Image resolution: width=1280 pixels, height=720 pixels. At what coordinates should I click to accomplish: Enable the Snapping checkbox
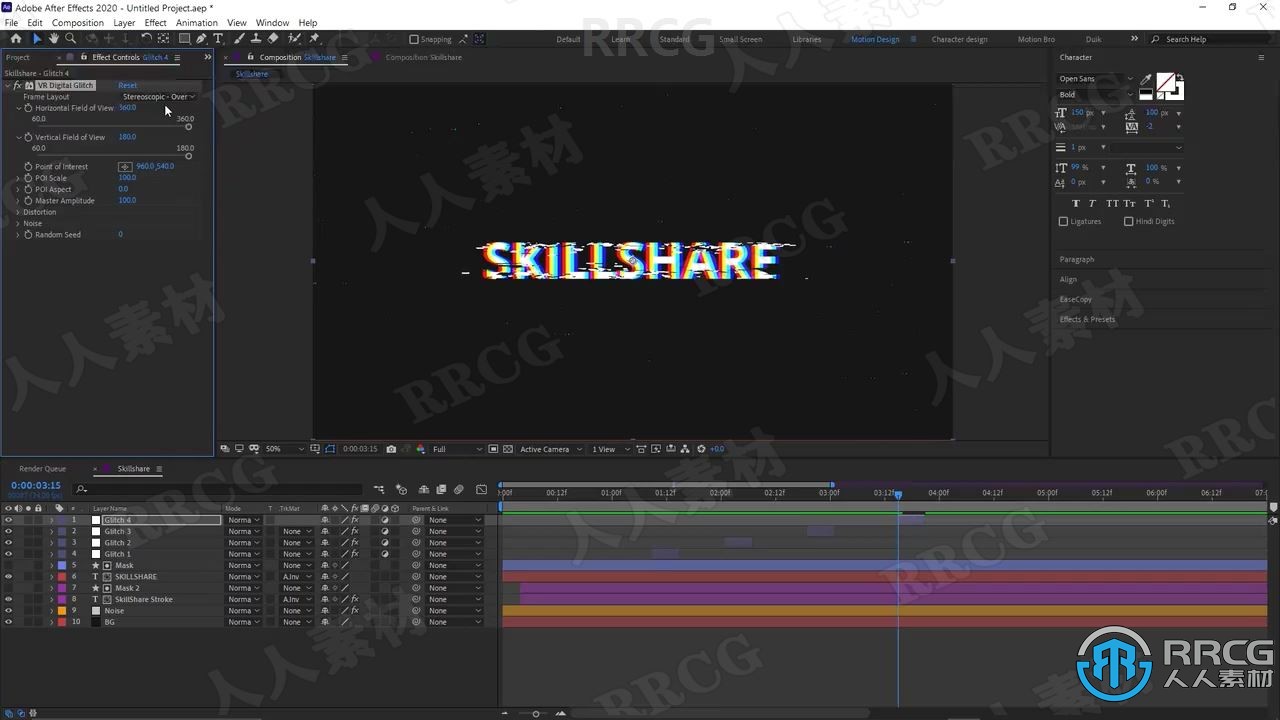[414, 40]
